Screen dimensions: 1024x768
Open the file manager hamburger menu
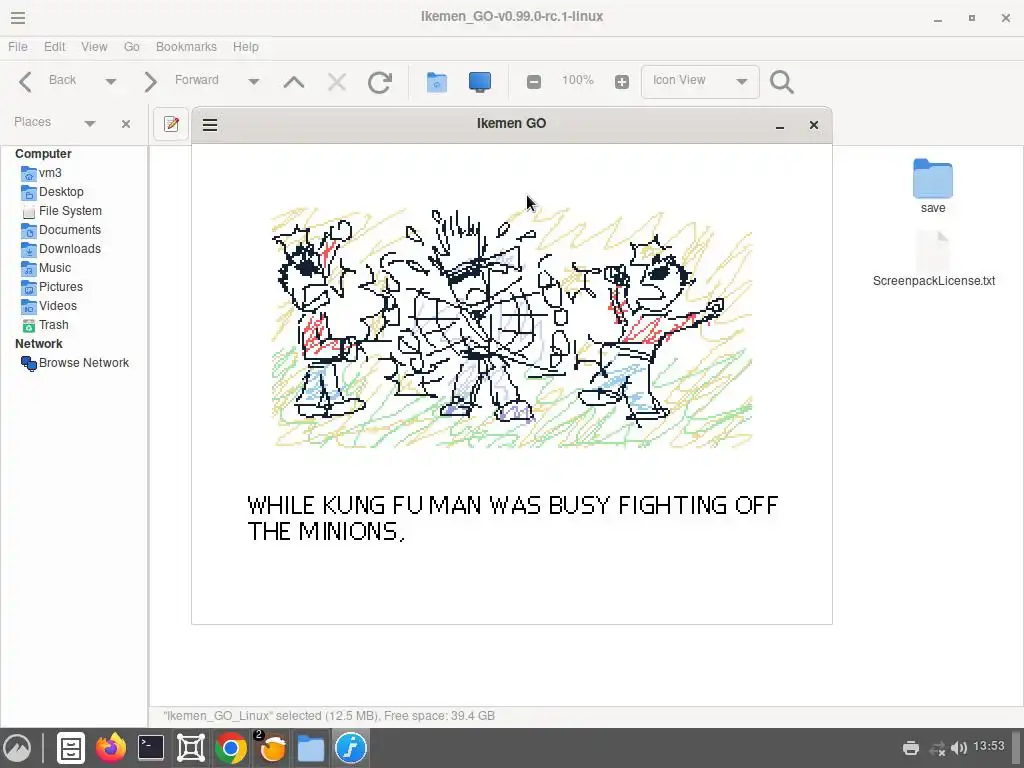coord(18,18)
